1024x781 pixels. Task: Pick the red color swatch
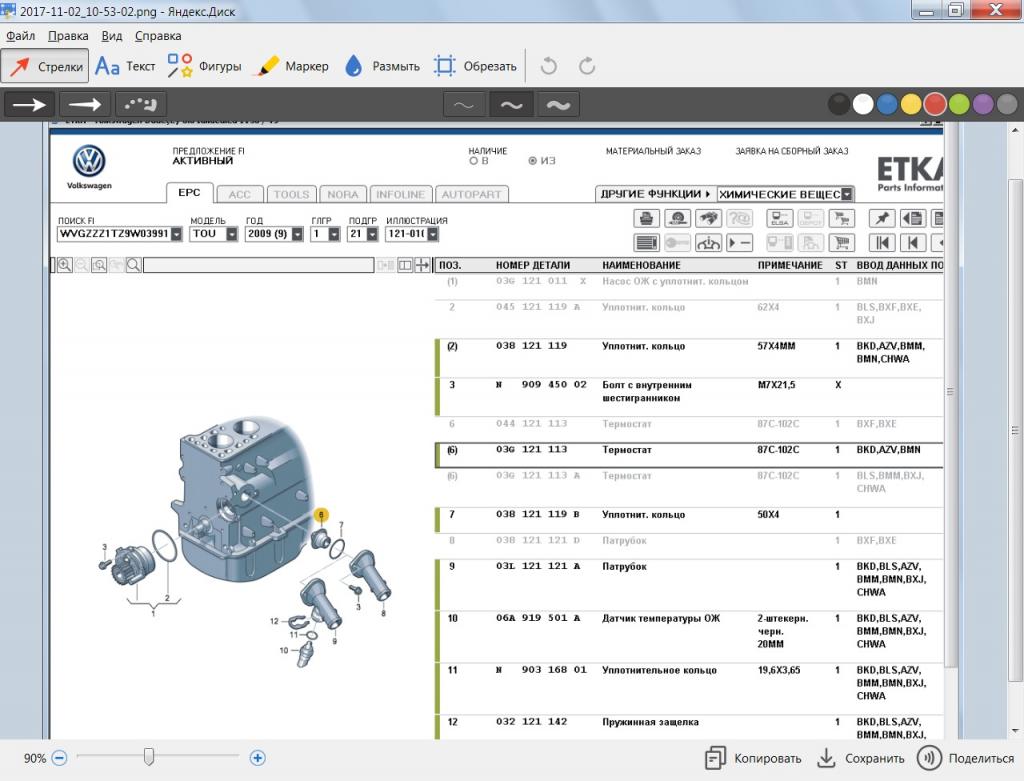tap(935, 104)
